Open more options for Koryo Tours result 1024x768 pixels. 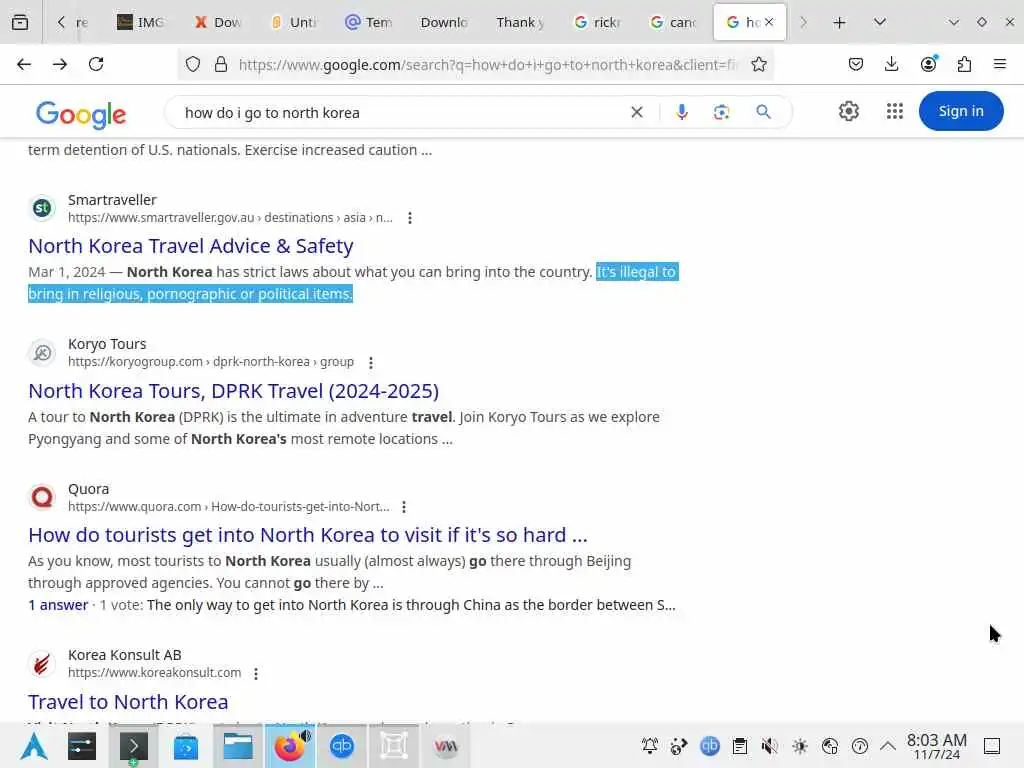371,362
